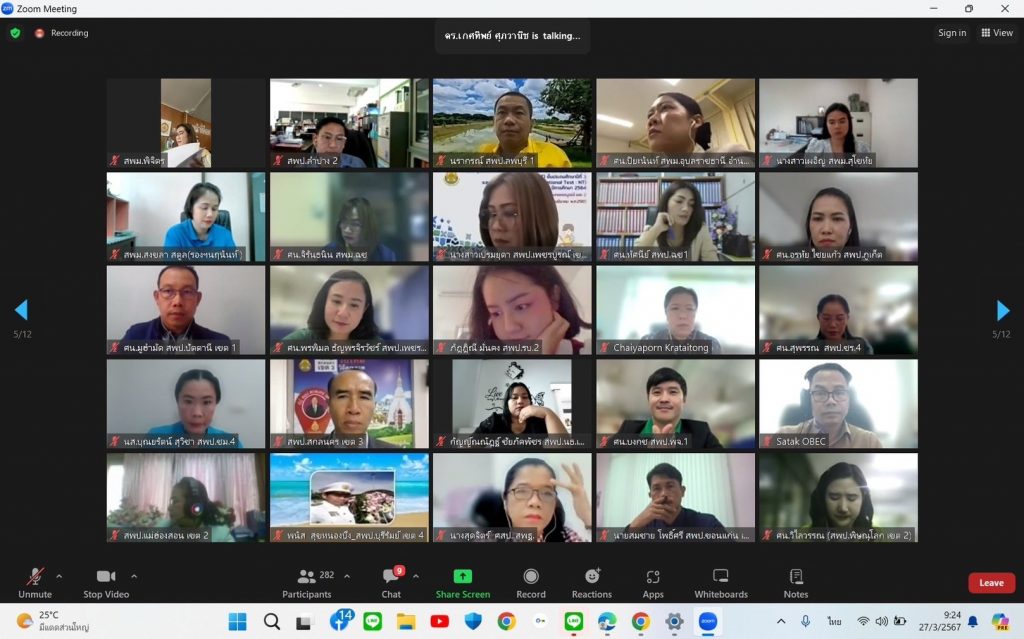Open the Participants panel
This screenshot has height=639, width=1024.
pyautogui.click(x=307, y=582)
